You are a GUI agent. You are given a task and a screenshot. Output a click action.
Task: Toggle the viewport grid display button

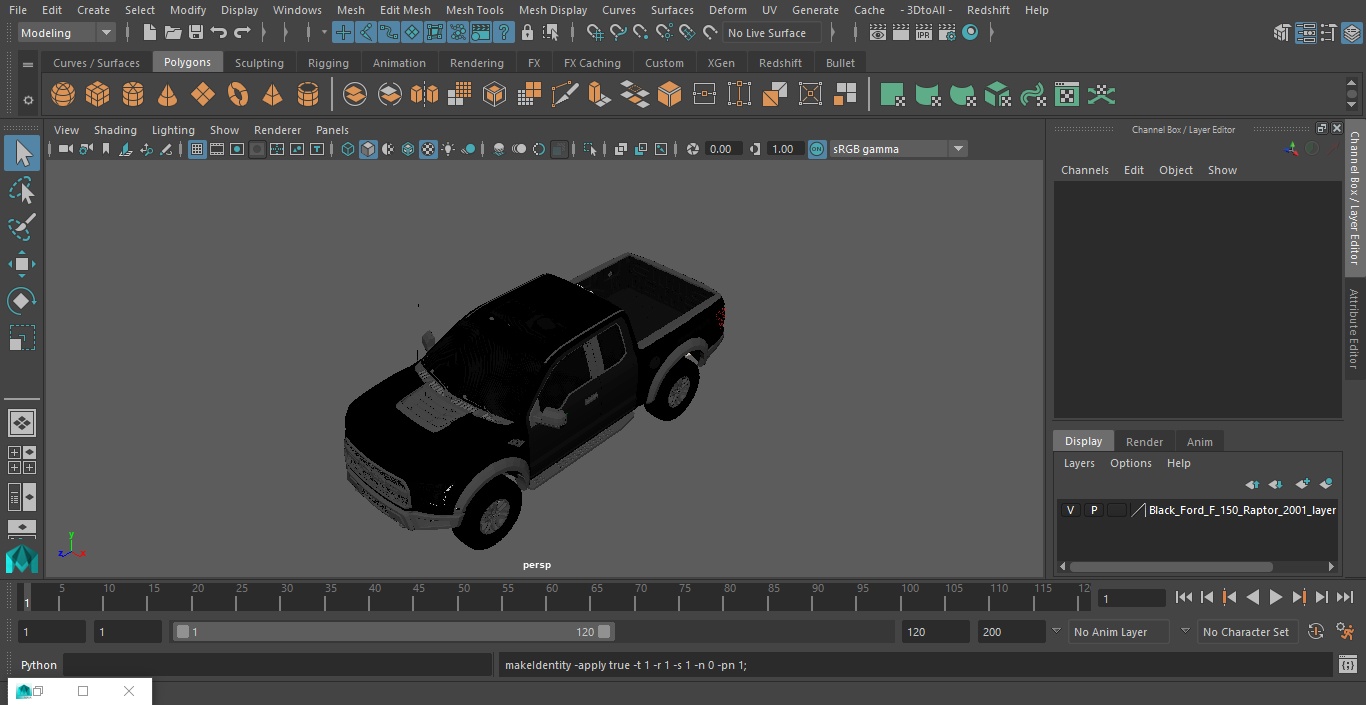[x=197, y=149]
